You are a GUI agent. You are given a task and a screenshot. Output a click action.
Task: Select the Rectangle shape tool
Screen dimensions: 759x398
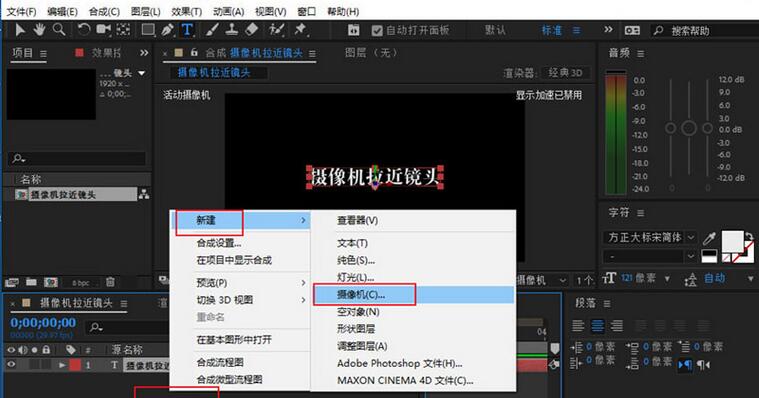(148, 30)
